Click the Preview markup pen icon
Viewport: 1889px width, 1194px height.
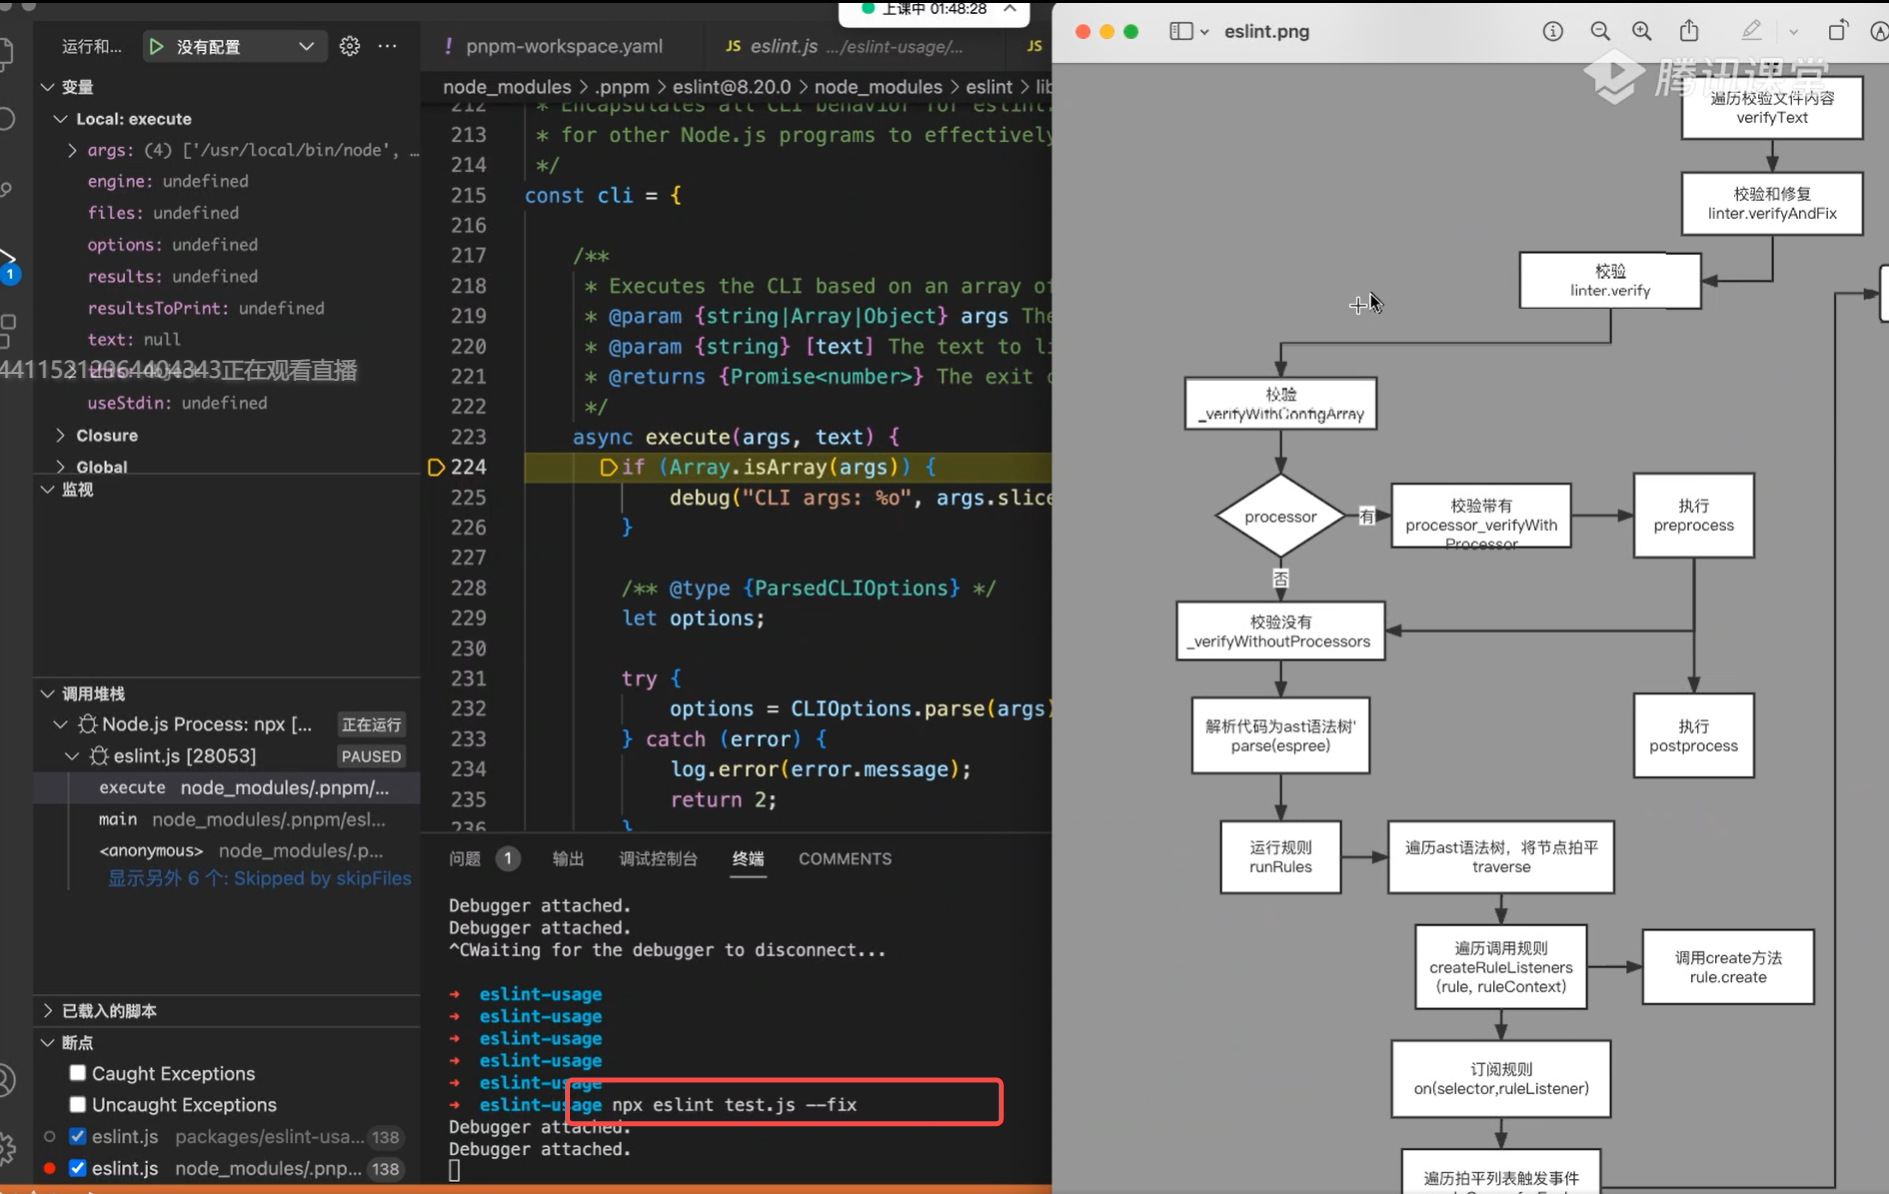click(1750, 31)
